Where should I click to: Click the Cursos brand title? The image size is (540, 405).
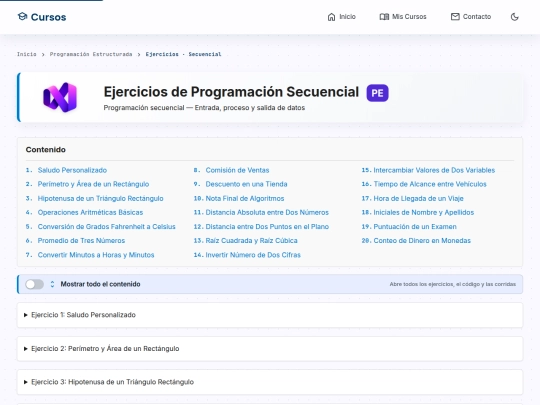(49, 17)
